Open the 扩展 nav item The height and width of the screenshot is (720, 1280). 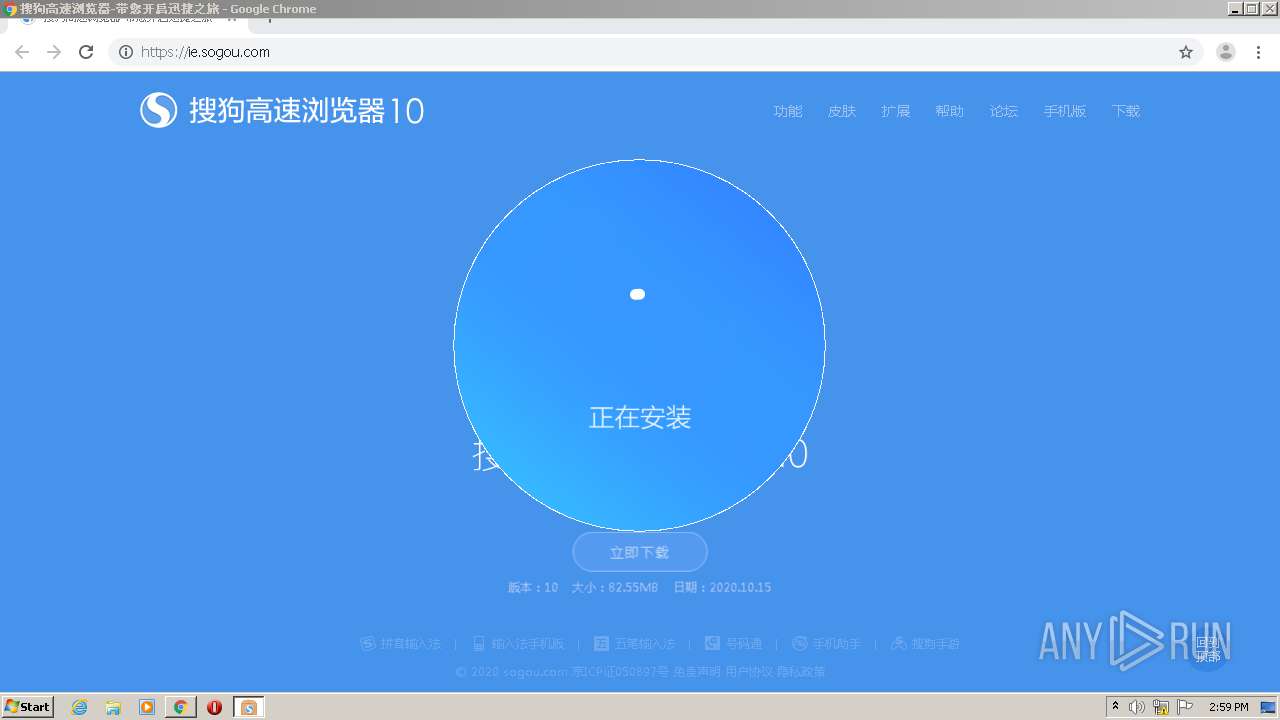(x=896, y=111)
